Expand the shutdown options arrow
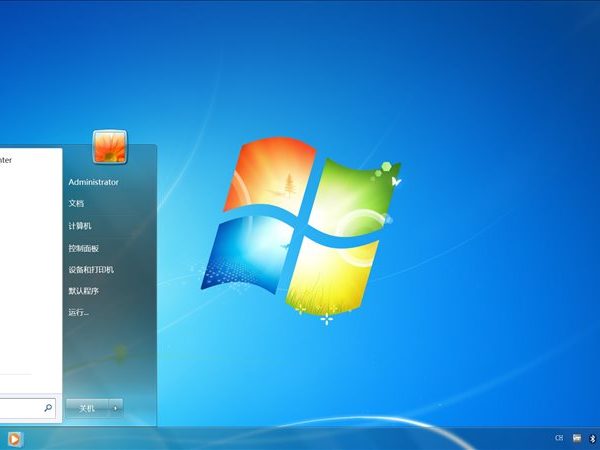 pyautogui.click(x=116, y=407)
